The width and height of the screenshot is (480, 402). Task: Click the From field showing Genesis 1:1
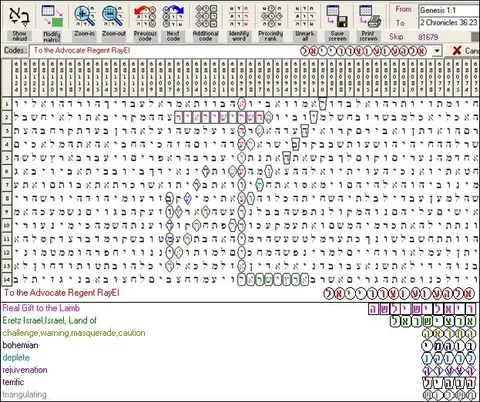[x=449, y=10]
